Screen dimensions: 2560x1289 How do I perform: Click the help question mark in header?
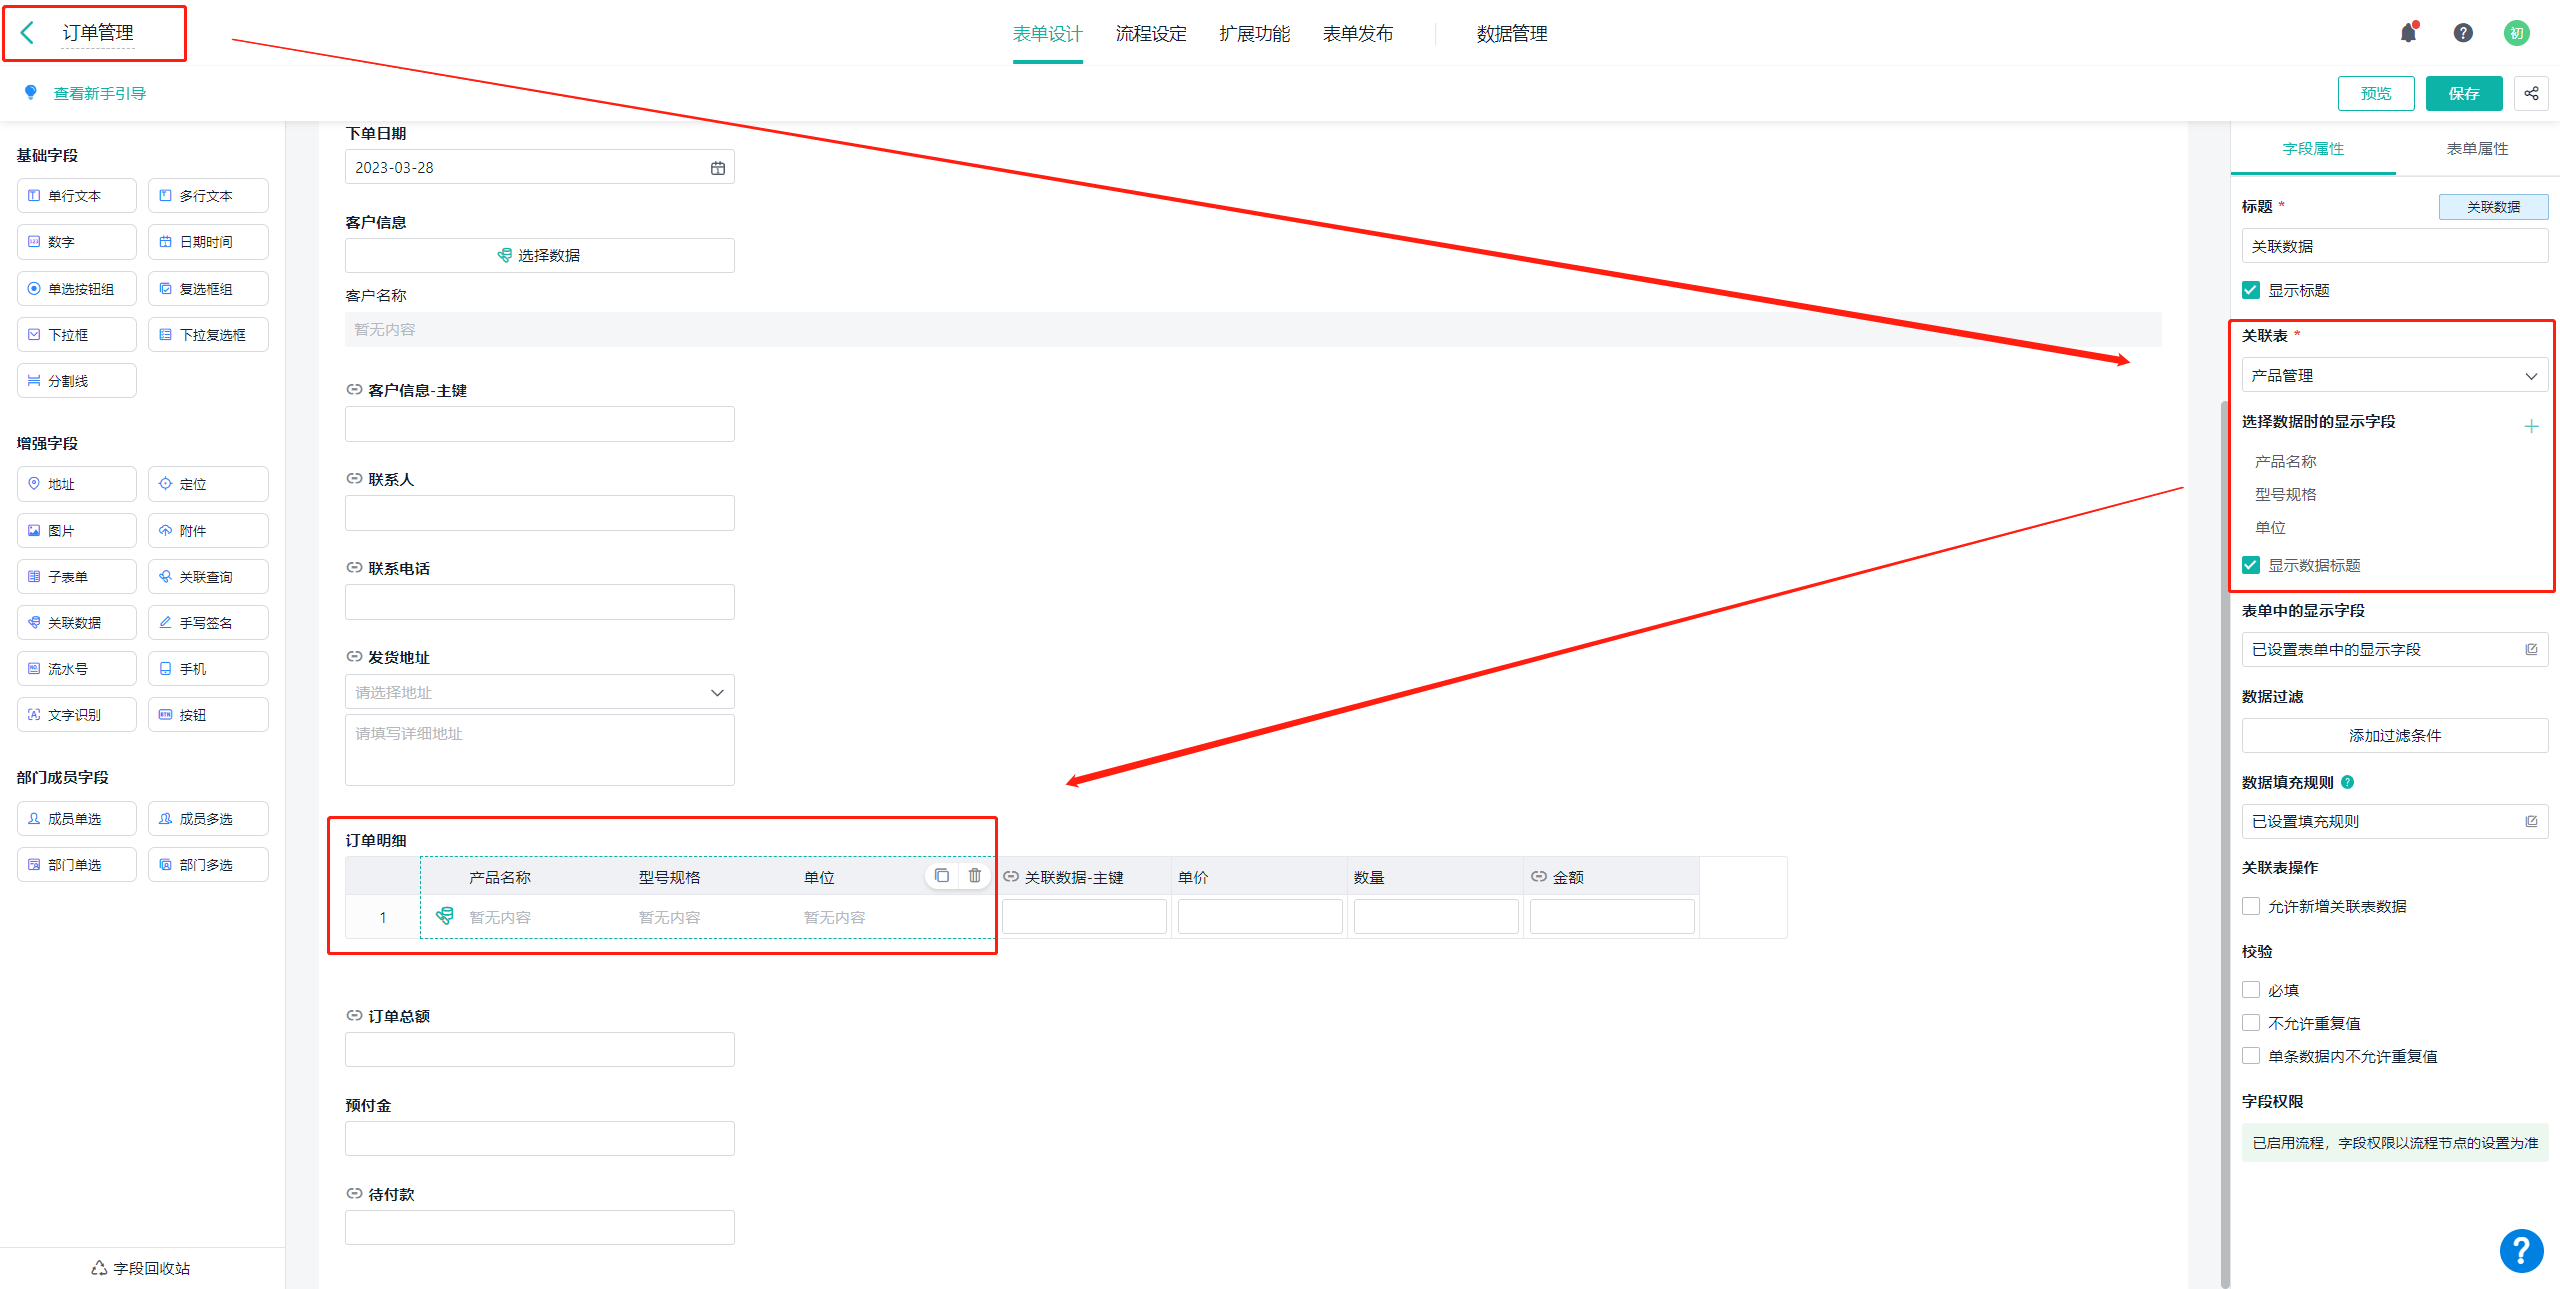click(x=2463, y=33)
